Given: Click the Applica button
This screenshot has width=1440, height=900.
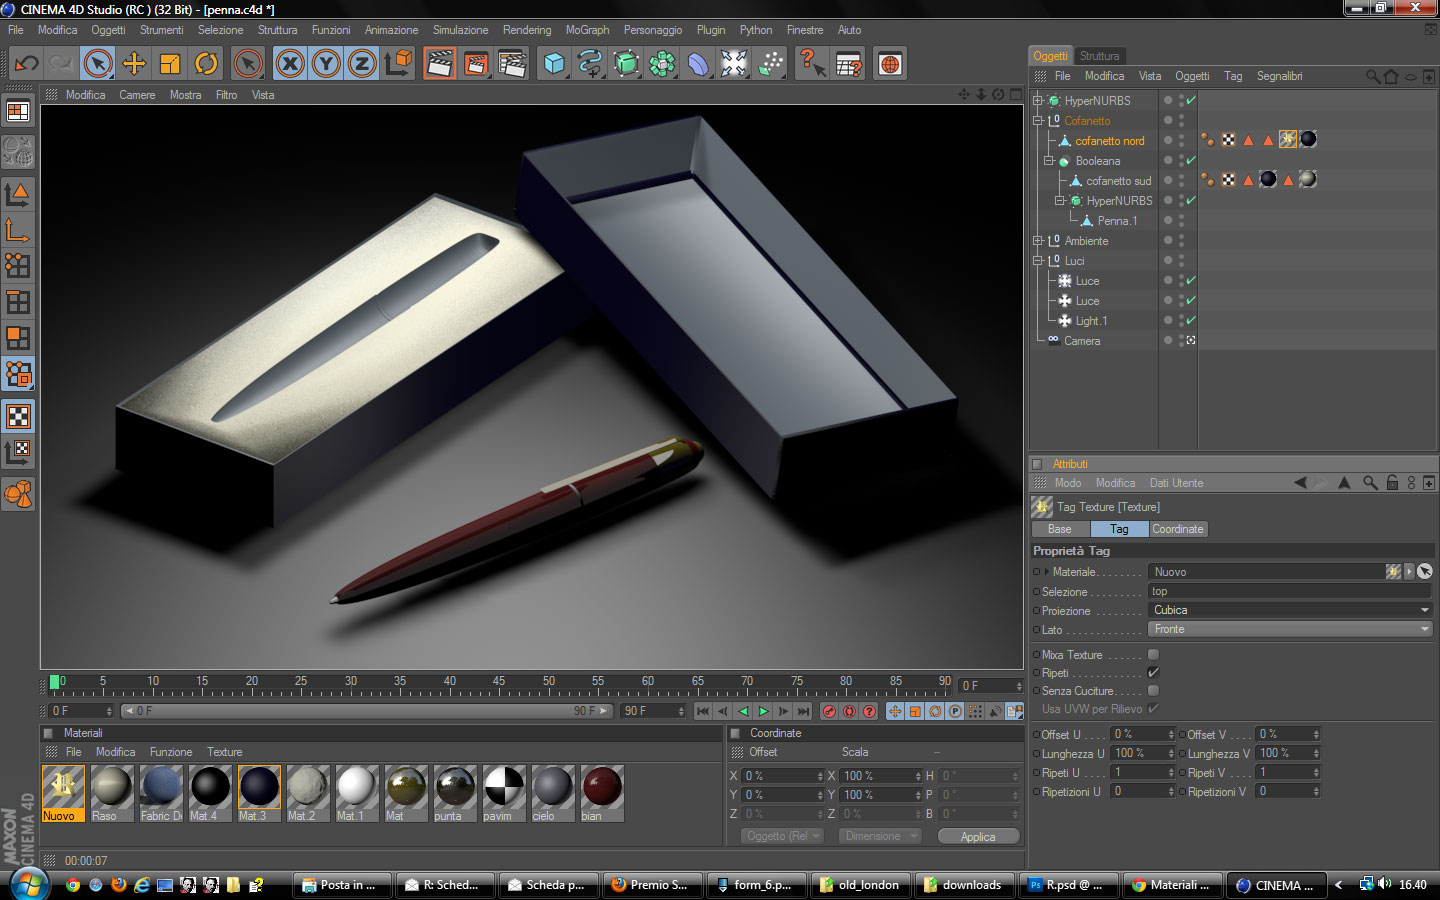Looking at the screenshot, I should pos(977,836).
